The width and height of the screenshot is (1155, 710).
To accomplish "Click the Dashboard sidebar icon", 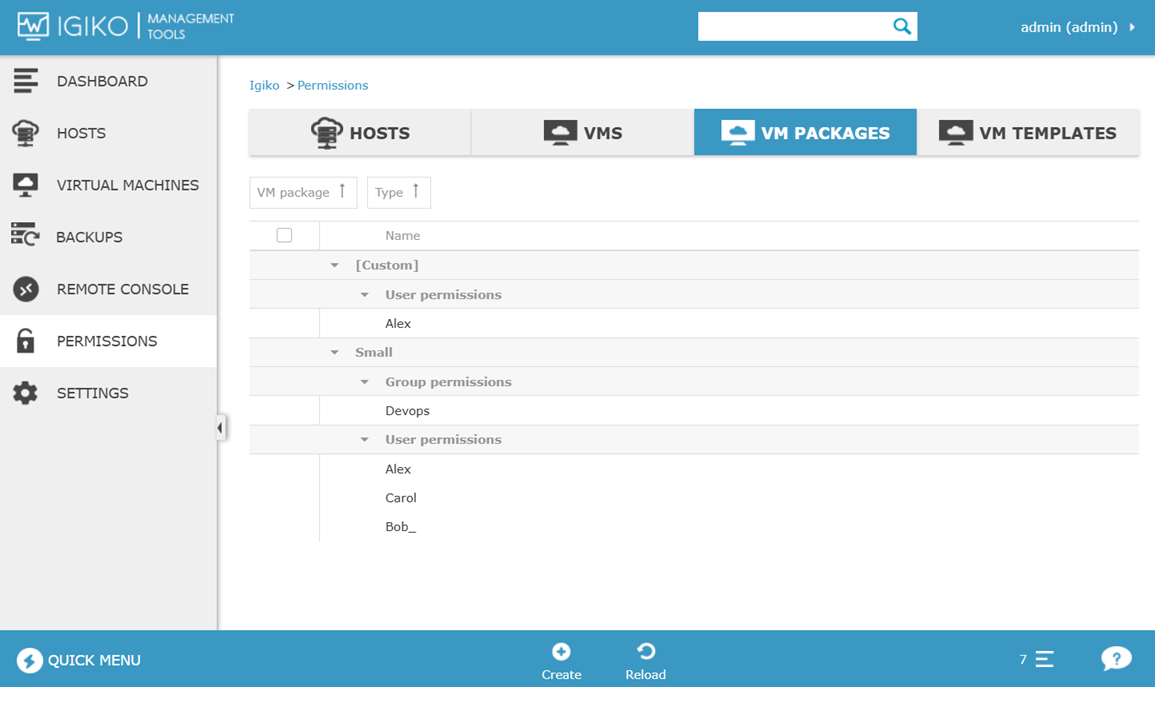I will (26, 81).
